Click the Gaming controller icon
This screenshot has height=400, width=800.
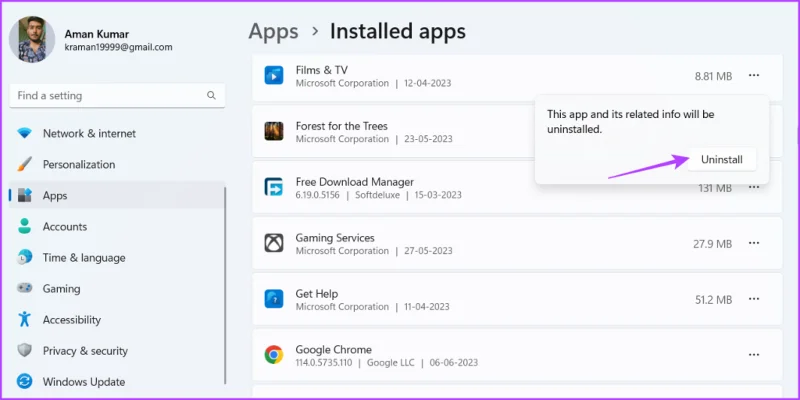click(x=24, y=288)
